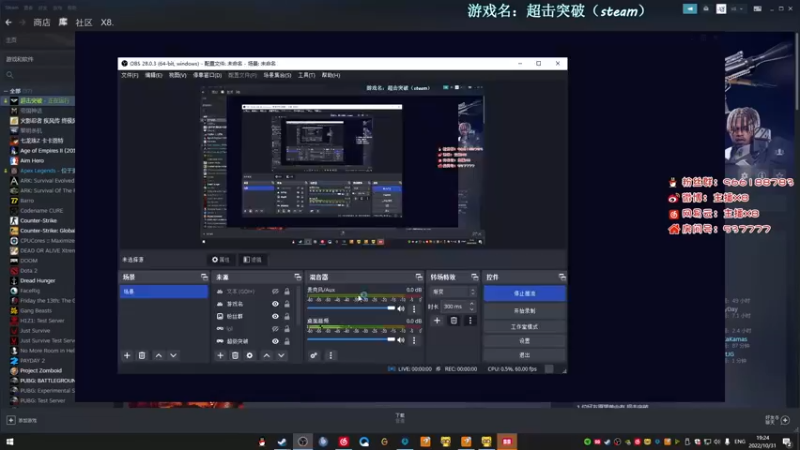Toggle lock on 粉丝群 source

287,316
